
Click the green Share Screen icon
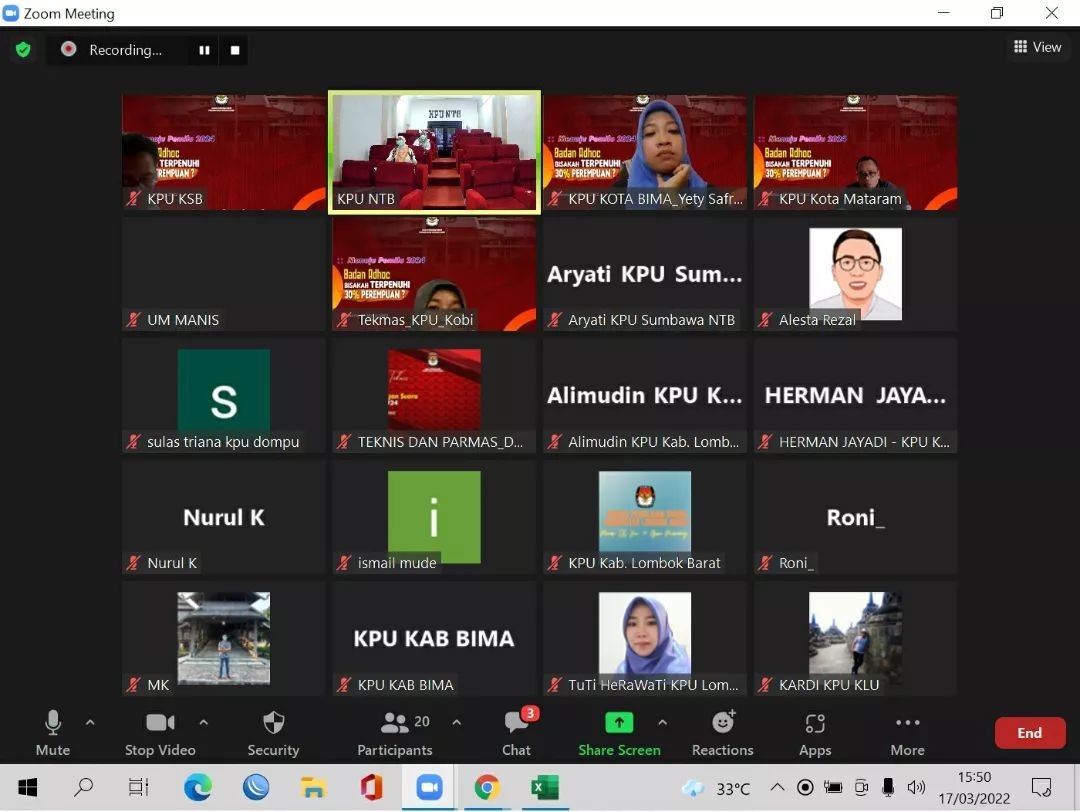619,723
